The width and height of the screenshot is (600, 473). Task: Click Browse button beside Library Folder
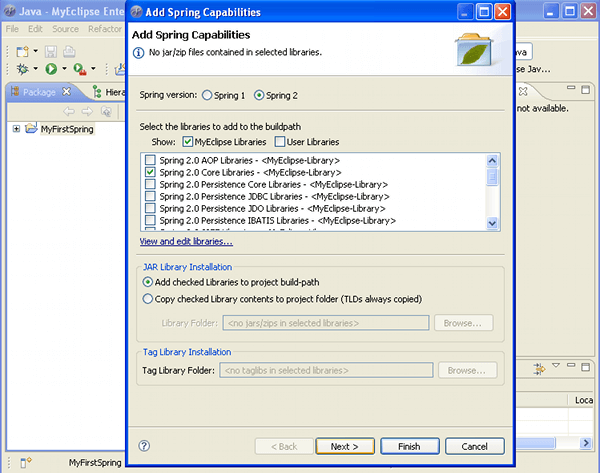(463, 323)
